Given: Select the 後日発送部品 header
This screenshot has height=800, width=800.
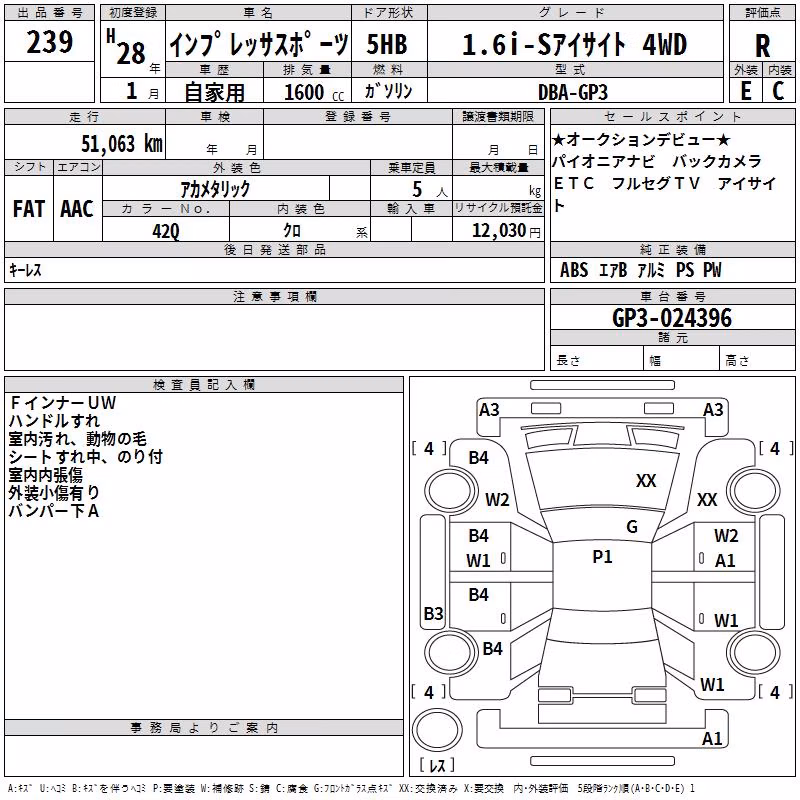Looking at the screenshot, I should 274,249.
